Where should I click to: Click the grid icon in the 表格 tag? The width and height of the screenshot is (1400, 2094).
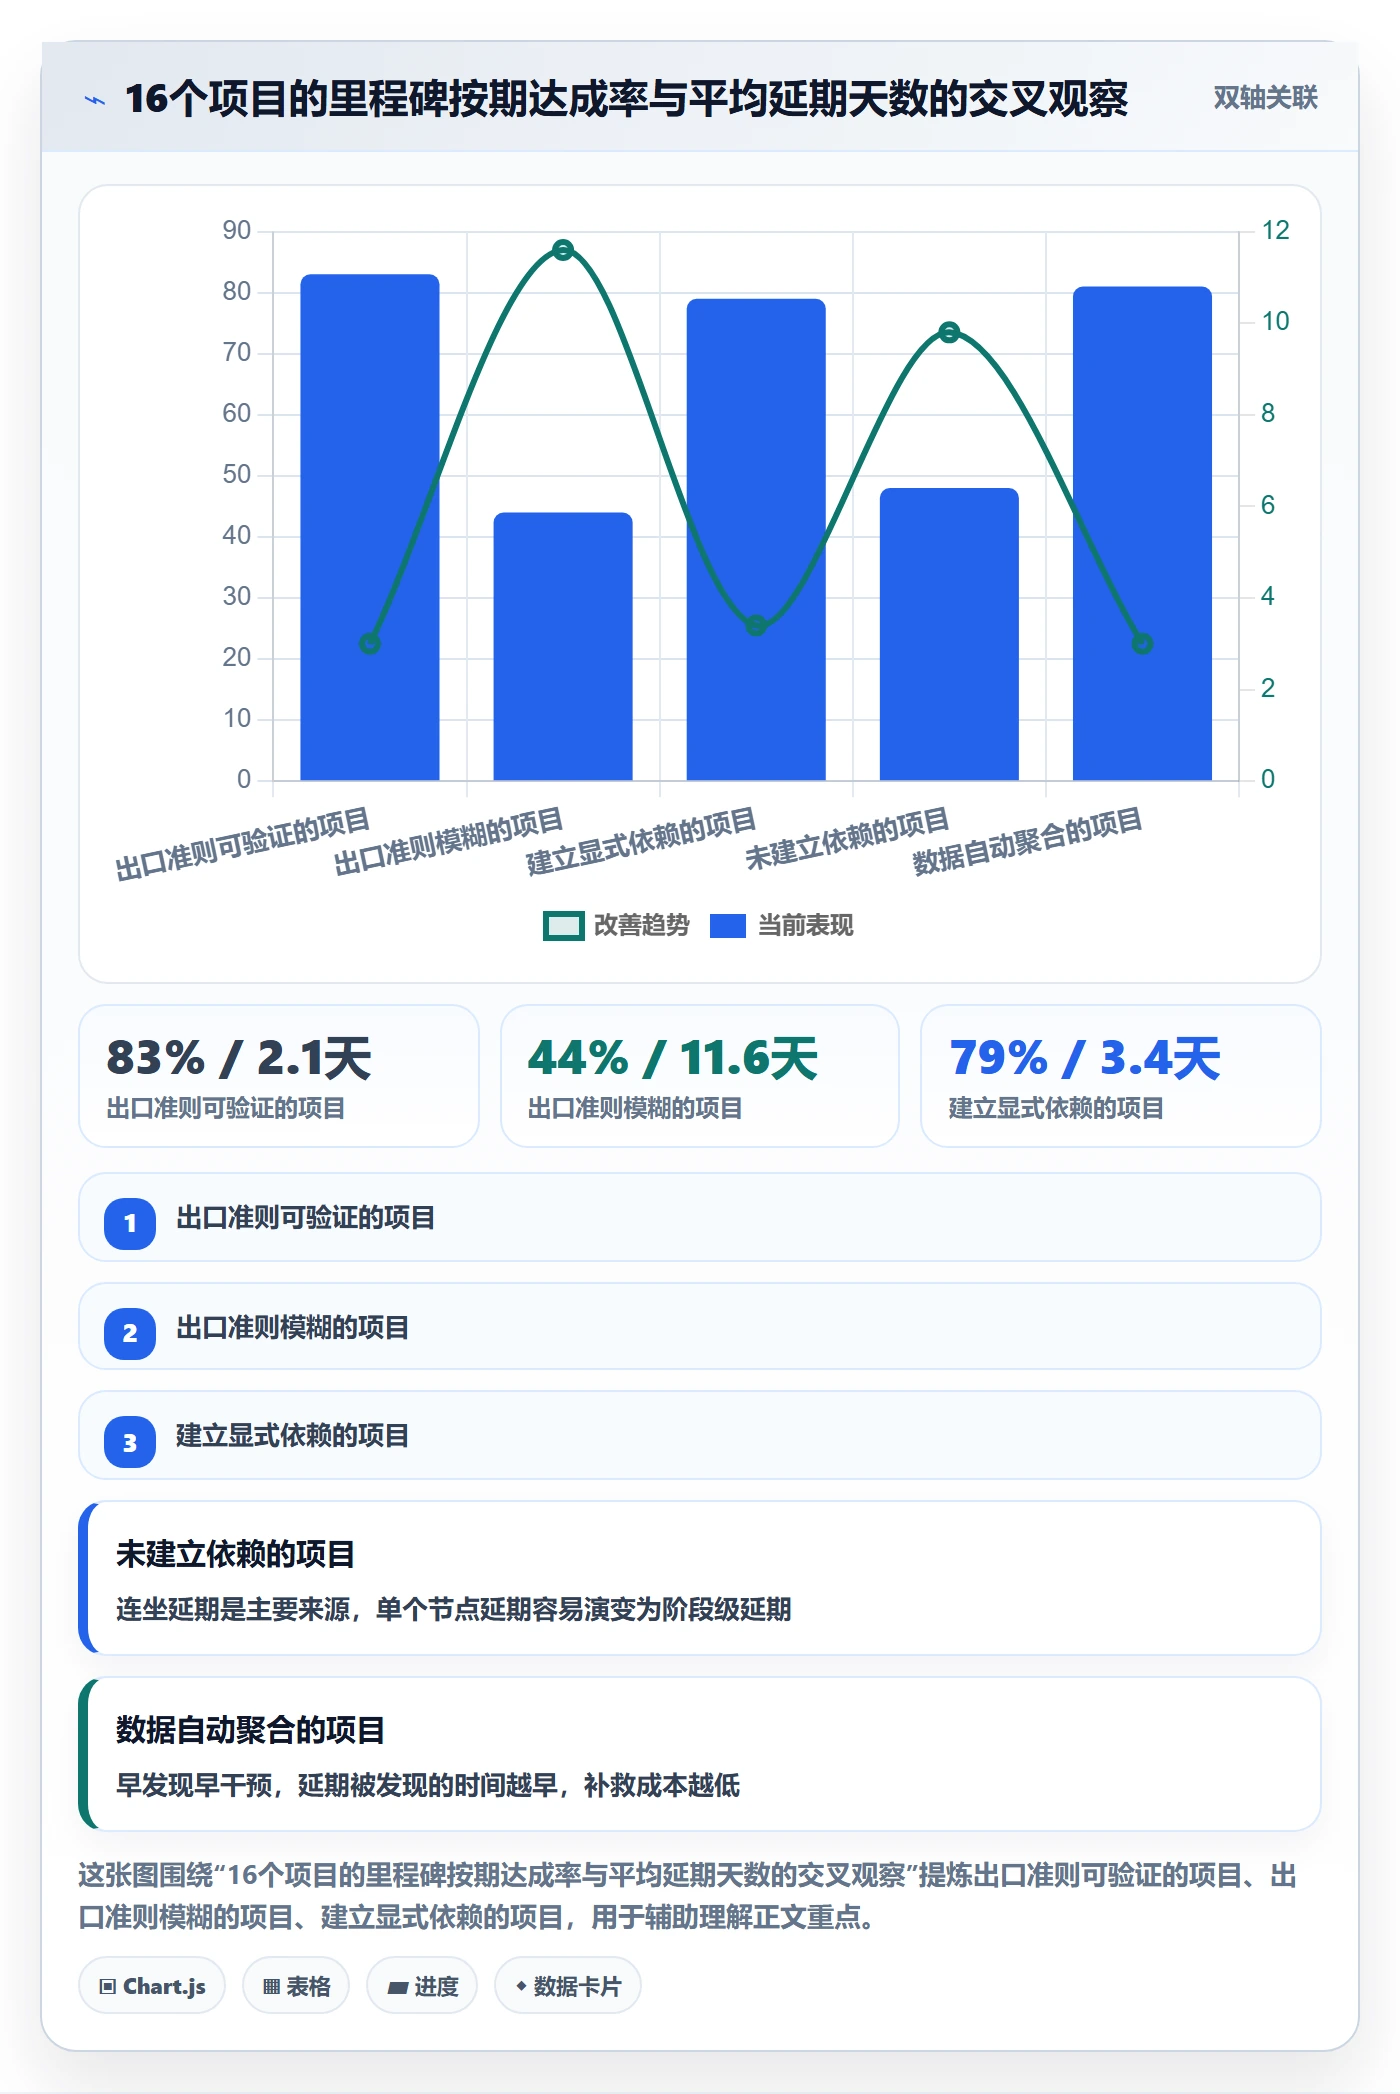[271, 1987]
